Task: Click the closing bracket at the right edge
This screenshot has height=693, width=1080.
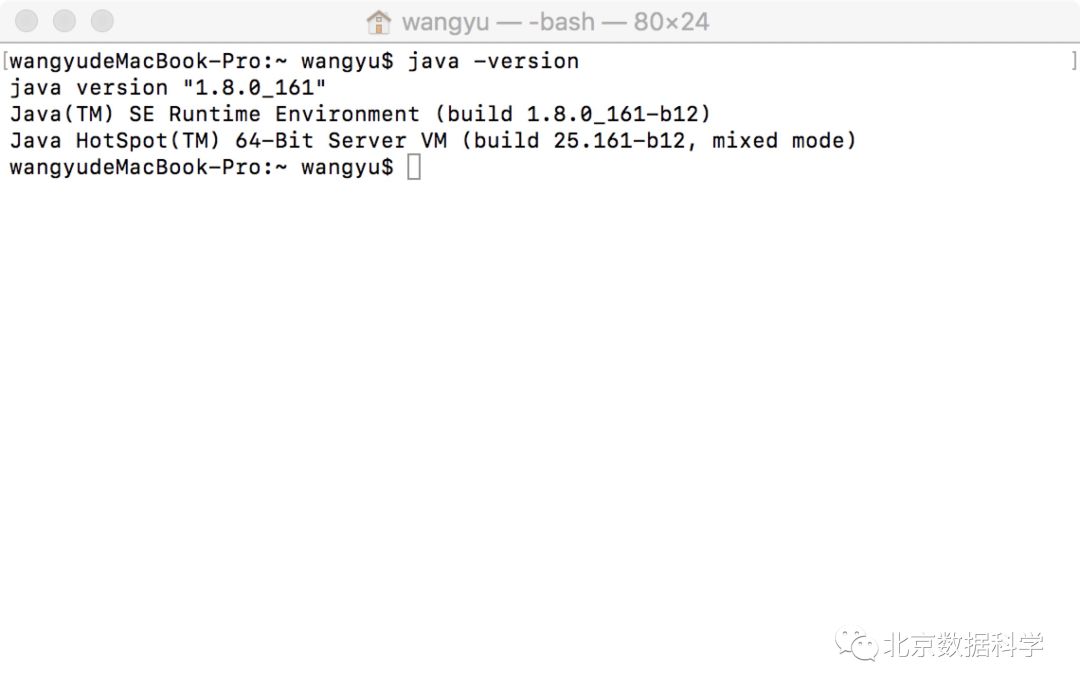Action: point(1074,61)
